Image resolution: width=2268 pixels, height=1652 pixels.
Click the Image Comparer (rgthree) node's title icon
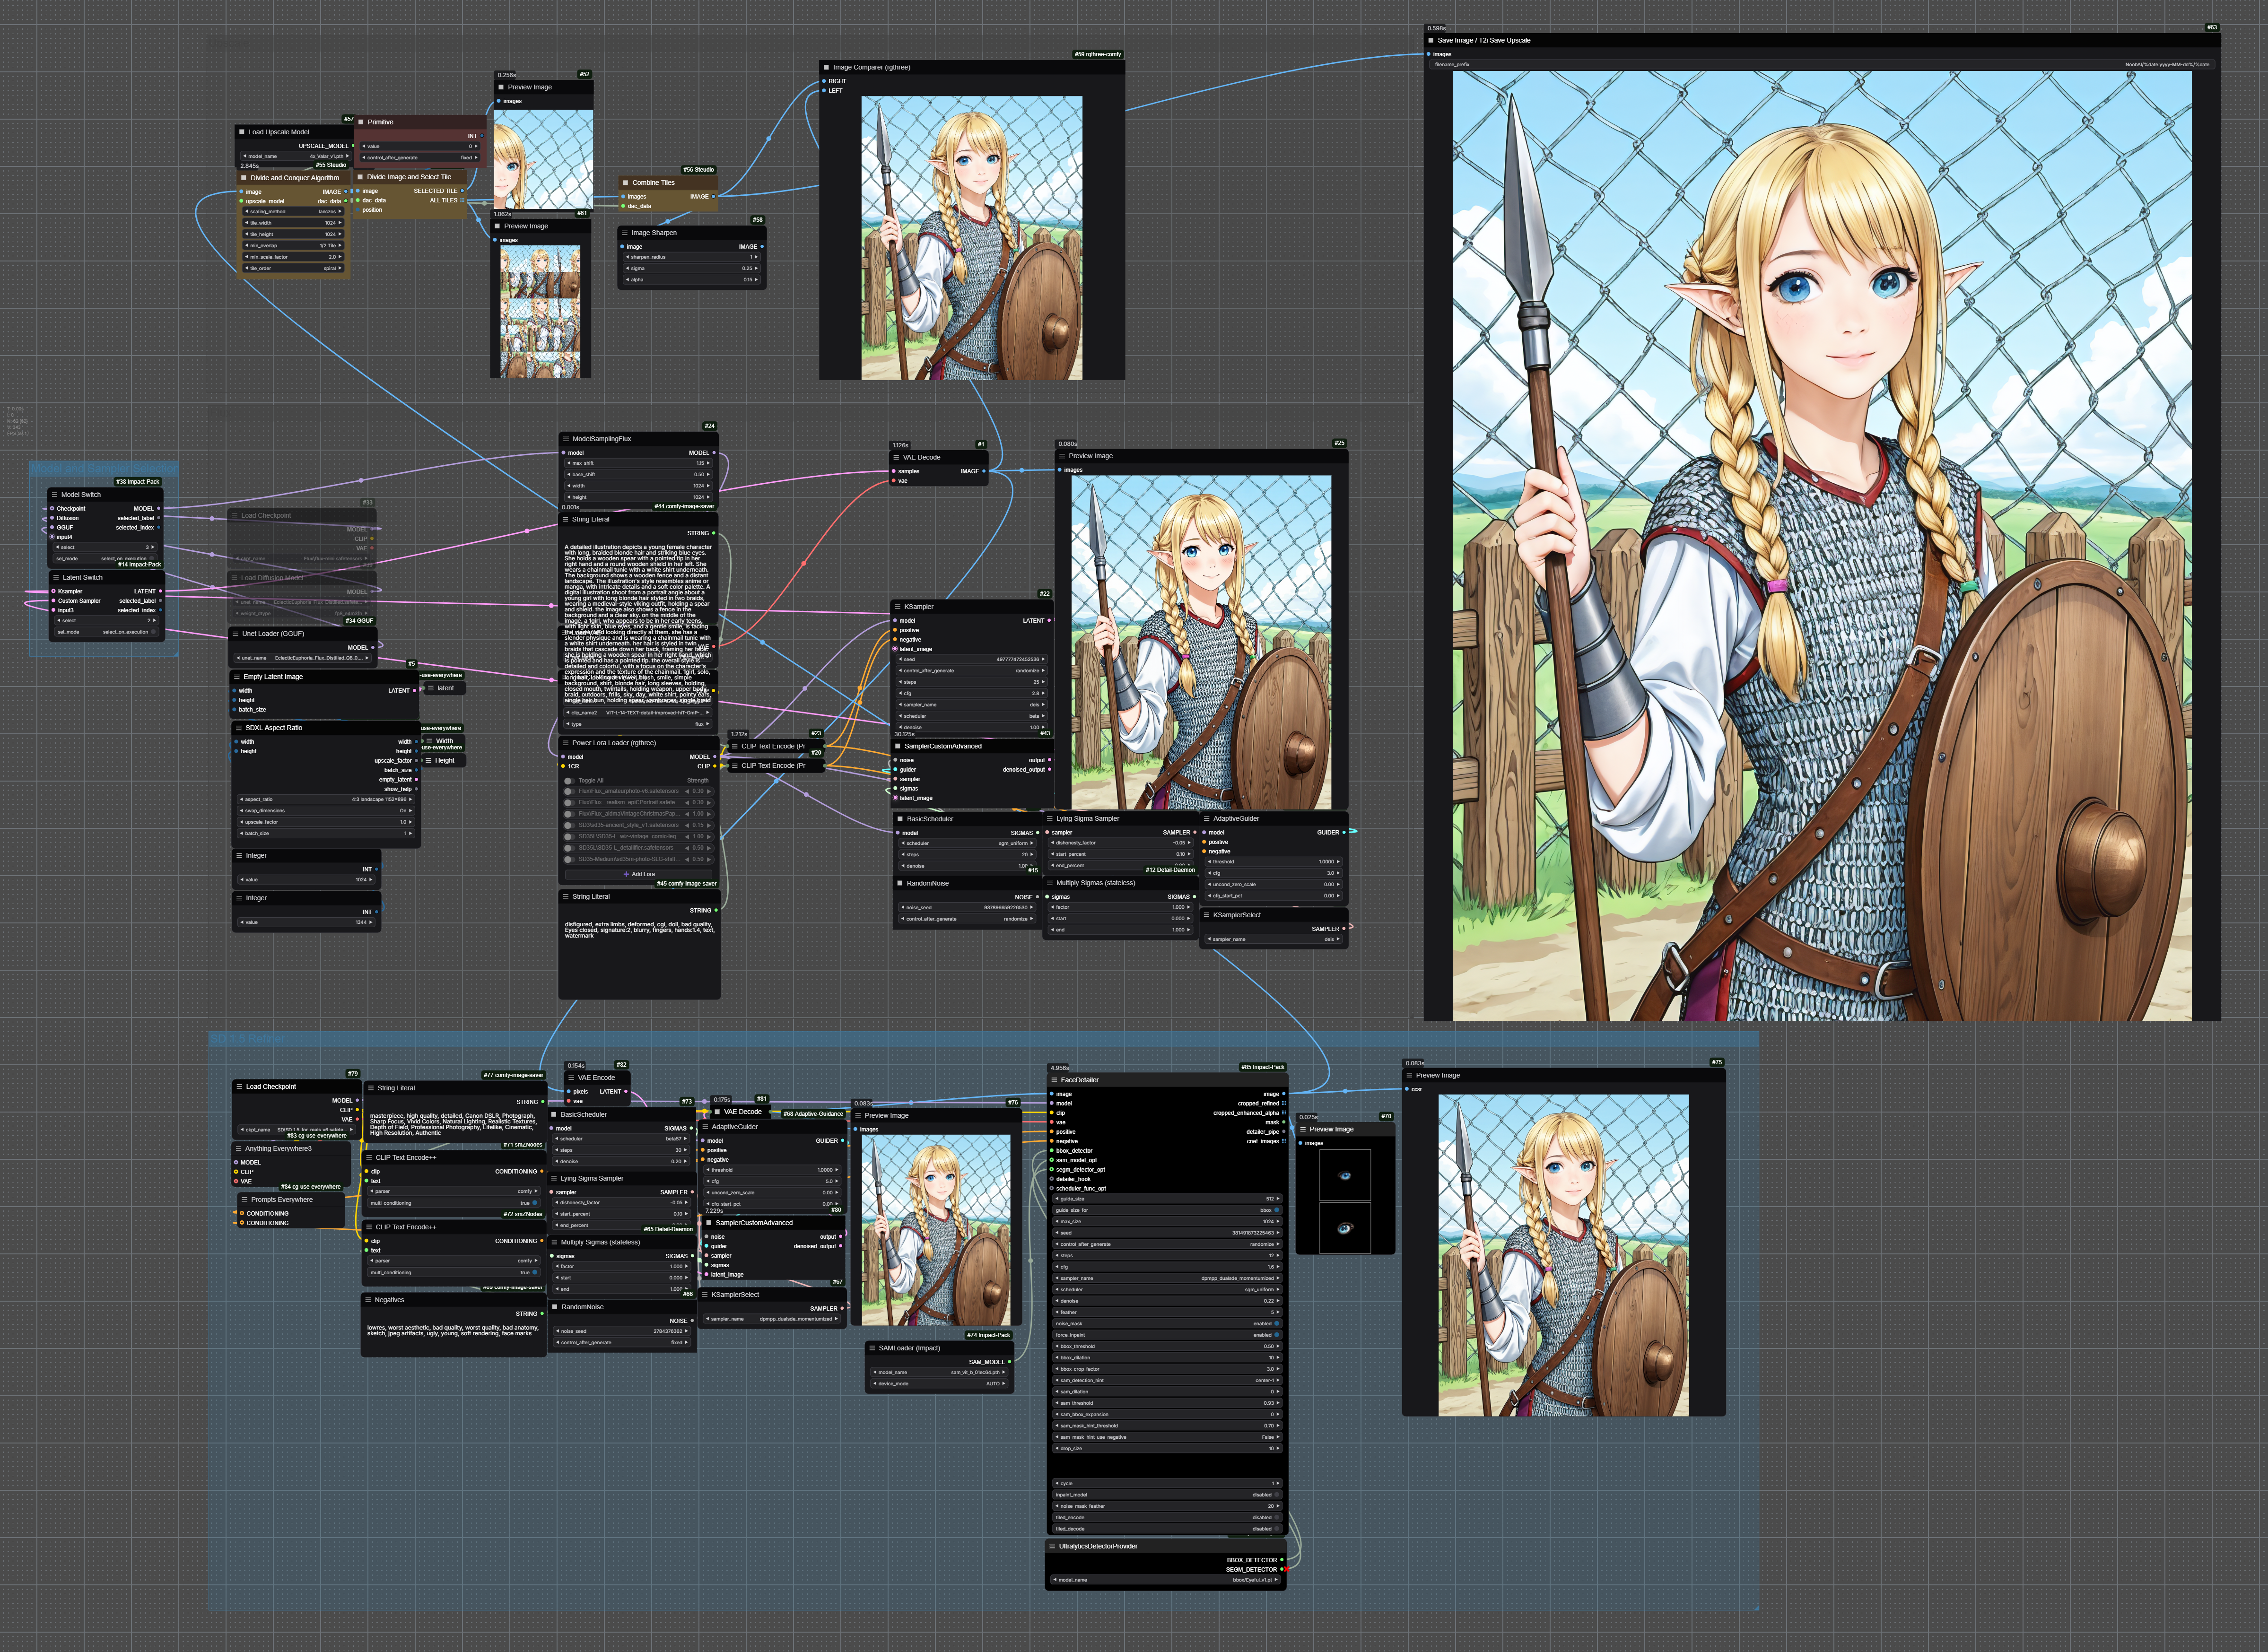(827, 68)
